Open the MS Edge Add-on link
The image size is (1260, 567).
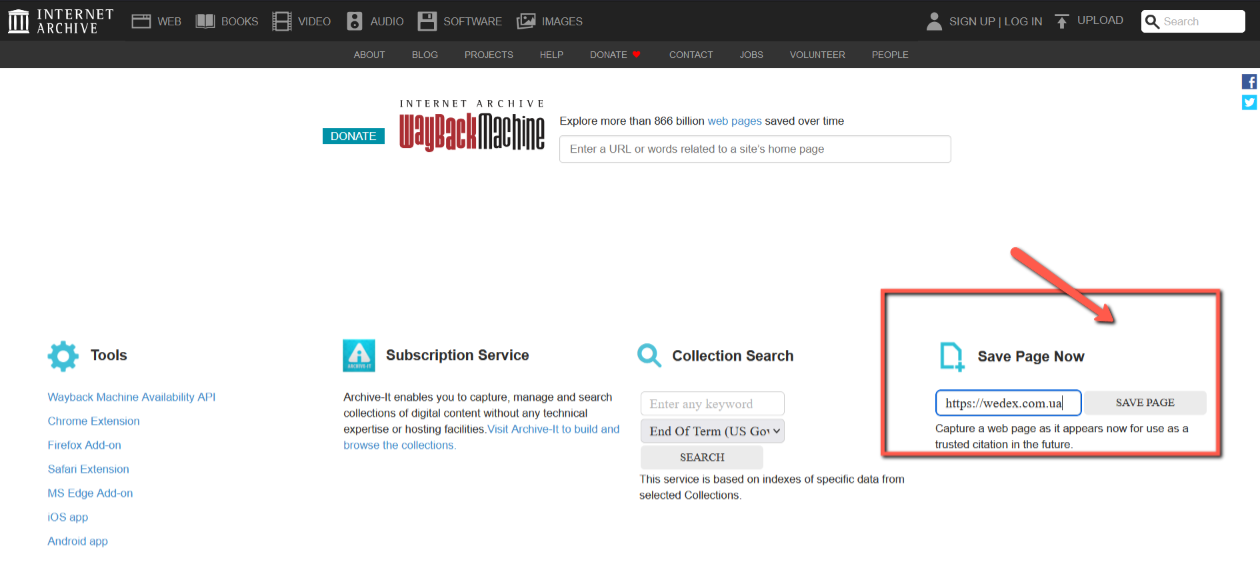pyautogui.click(x=90, y=493)
